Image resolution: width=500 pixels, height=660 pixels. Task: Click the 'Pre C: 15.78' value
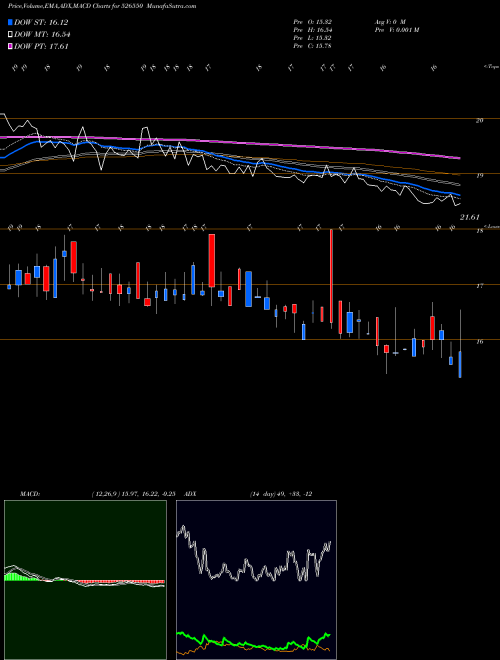tap(313, 46)
